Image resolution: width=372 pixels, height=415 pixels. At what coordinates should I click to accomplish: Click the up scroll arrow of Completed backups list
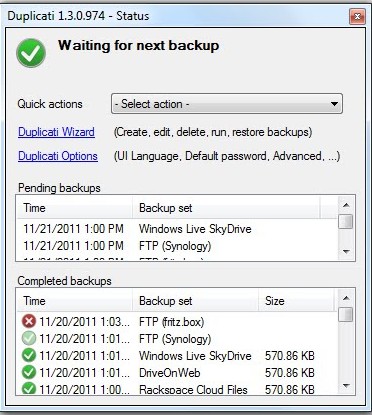point(346,298)
